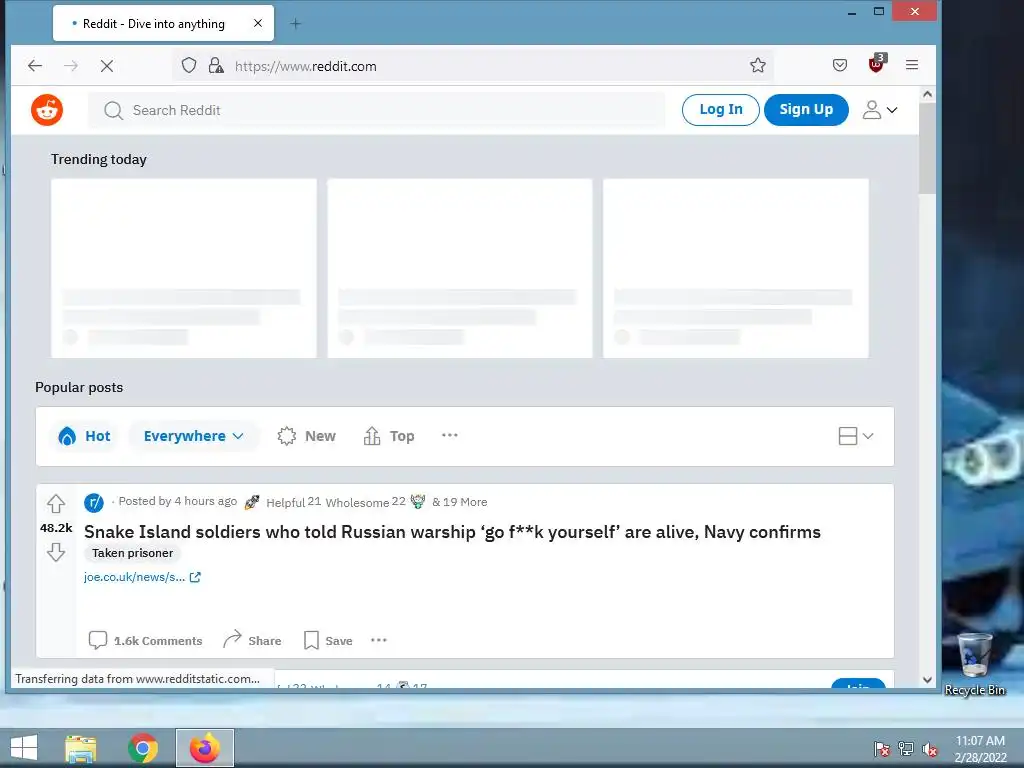Open the uBlock Origin extension icon
Screen dimensions: 1024x768
(876, 64)
